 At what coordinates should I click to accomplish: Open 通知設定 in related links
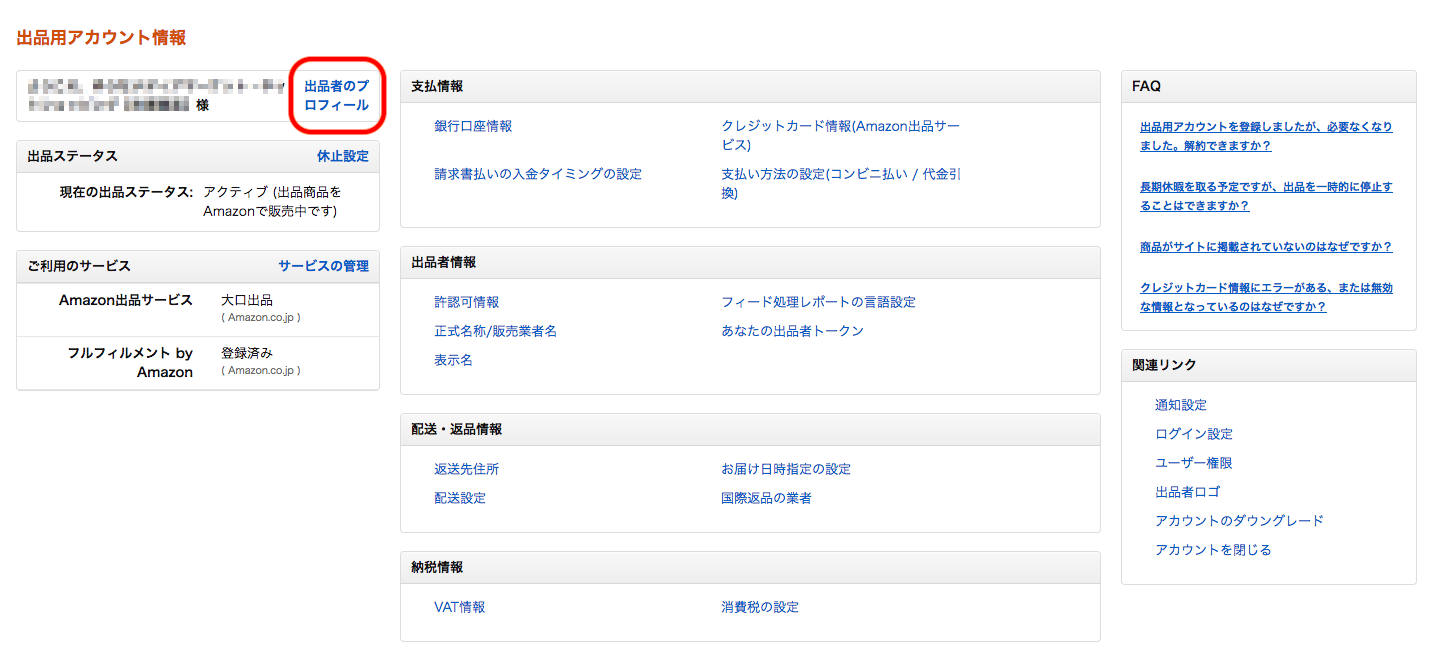pos(1181,405)
